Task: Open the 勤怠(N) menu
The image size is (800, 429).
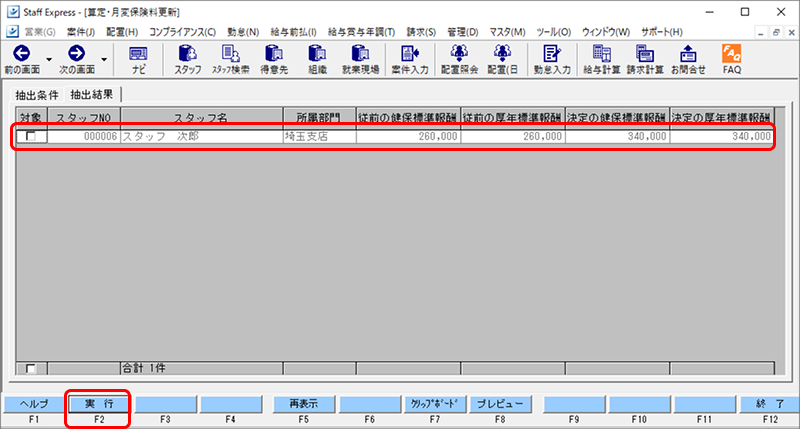Action: click(x=243, y=32)
